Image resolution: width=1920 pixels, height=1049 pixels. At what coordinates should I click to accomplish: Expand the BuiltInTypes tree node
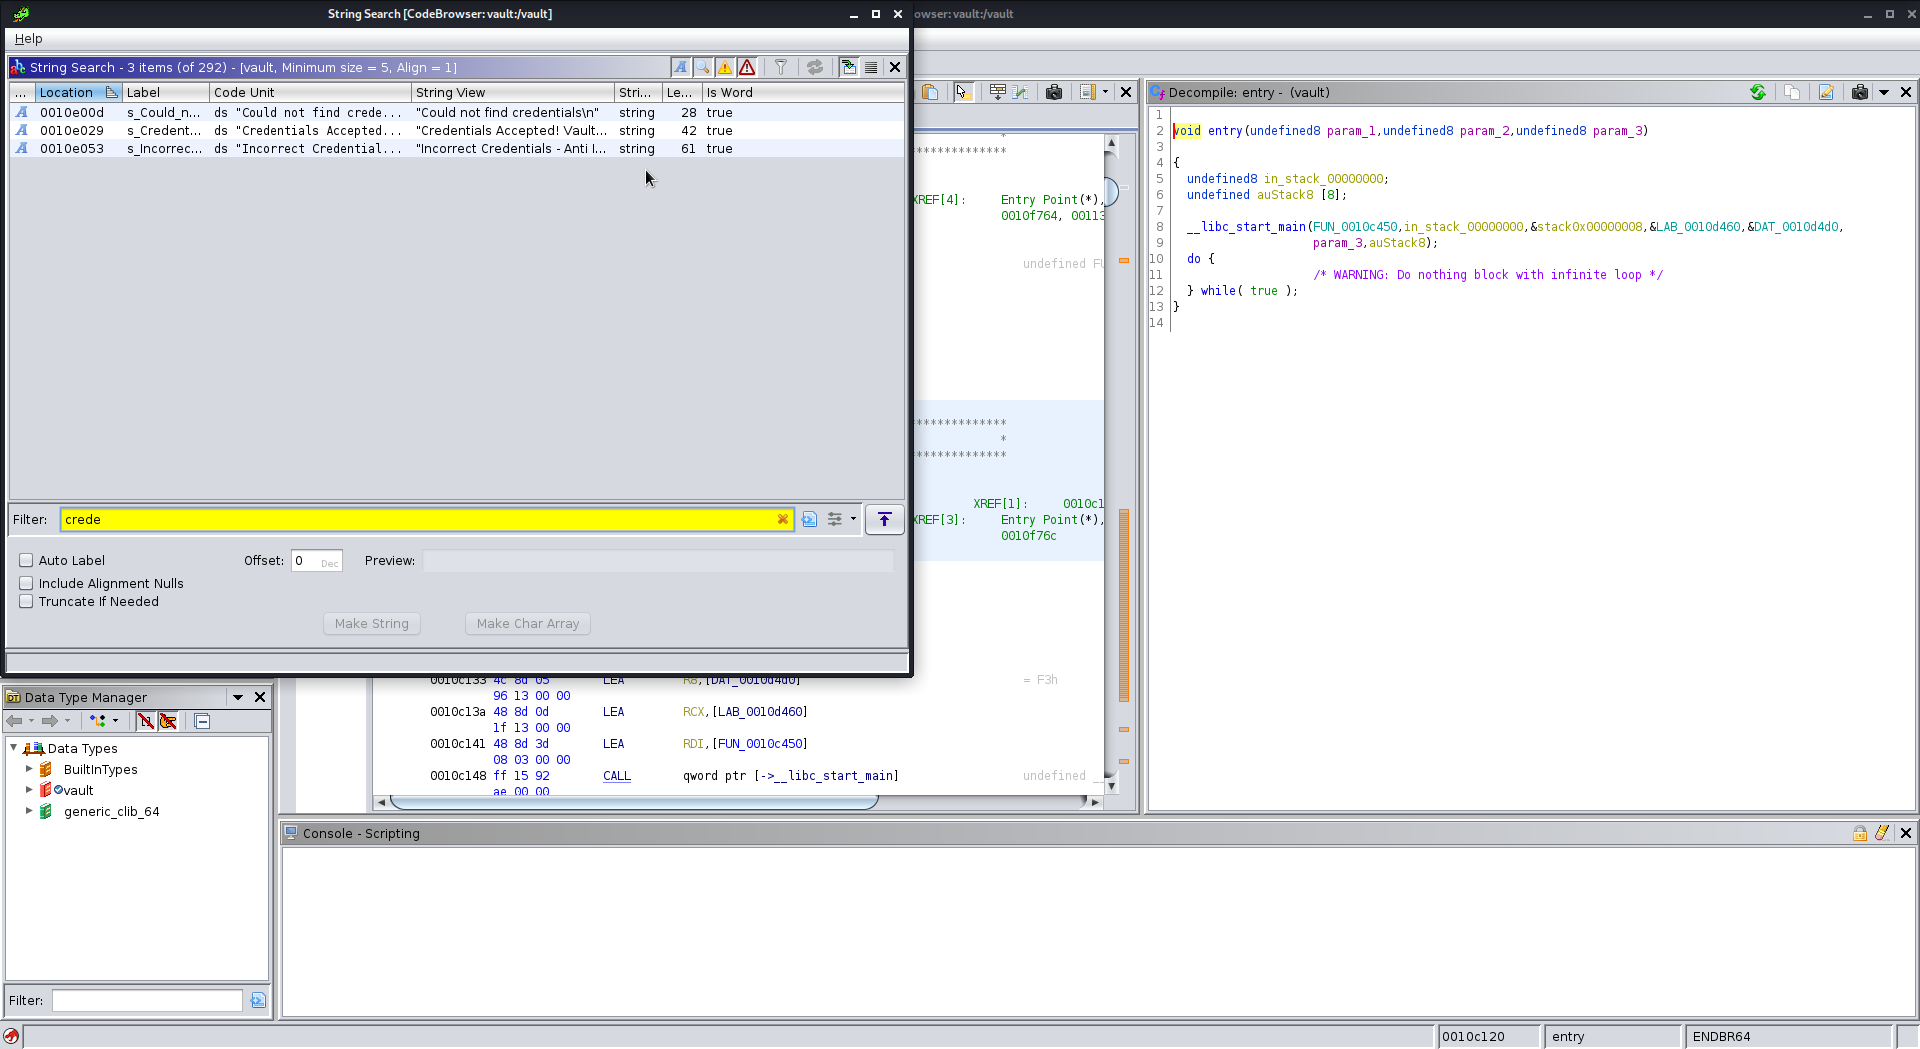(29, 769)
